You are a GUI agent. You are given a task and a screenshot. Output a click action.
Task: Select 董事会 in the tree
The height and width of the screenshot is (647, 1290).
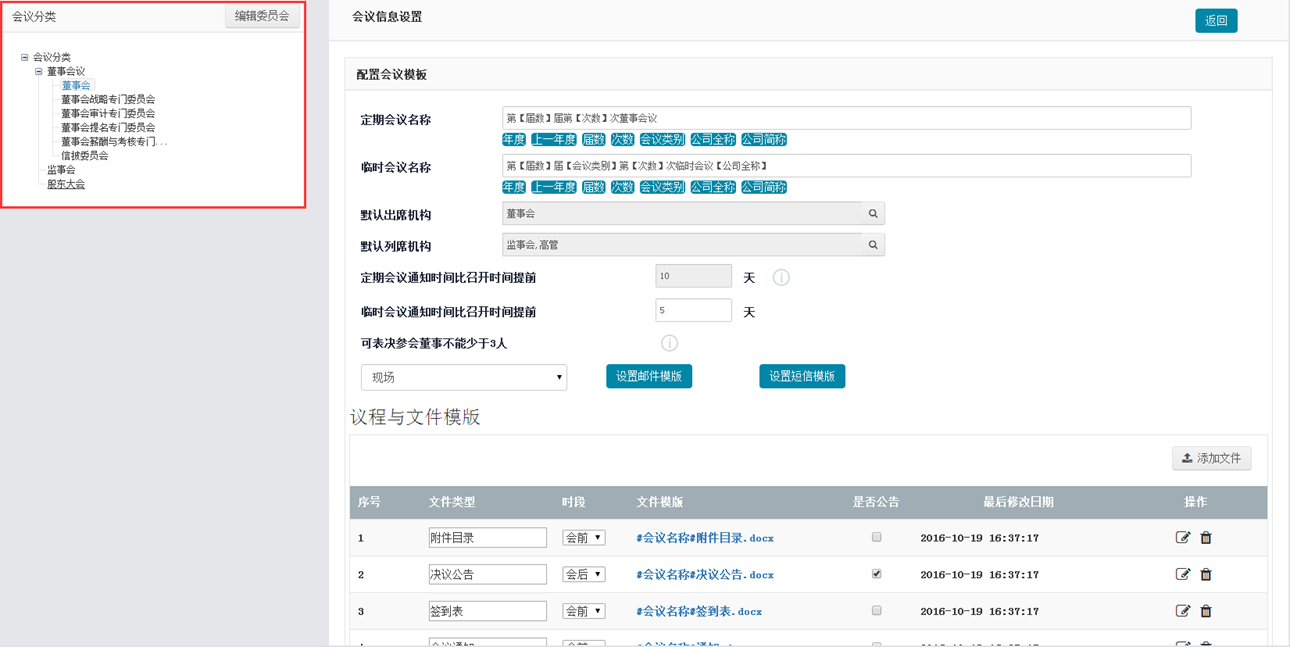(x=76, y=85)
